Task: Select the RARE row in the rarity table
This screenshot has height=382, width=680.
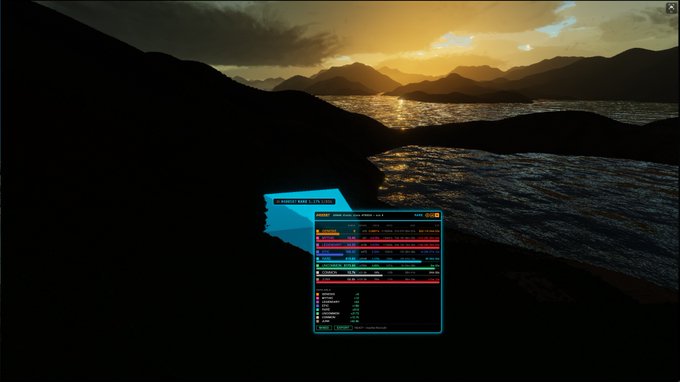Action: [x=378, y=260]
